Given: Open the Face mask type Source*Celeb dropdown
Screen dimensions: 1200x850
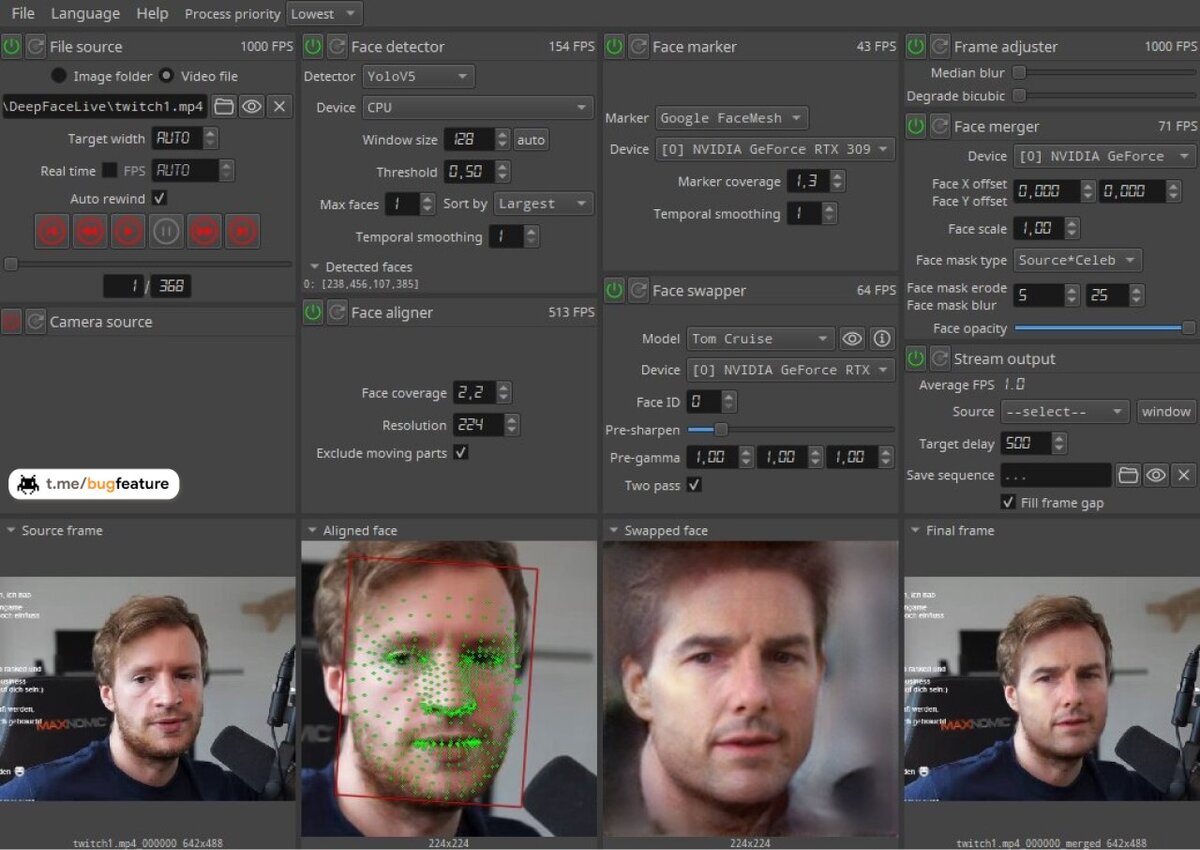Looking at the screenshot, I should click(x=1078, y=260).
